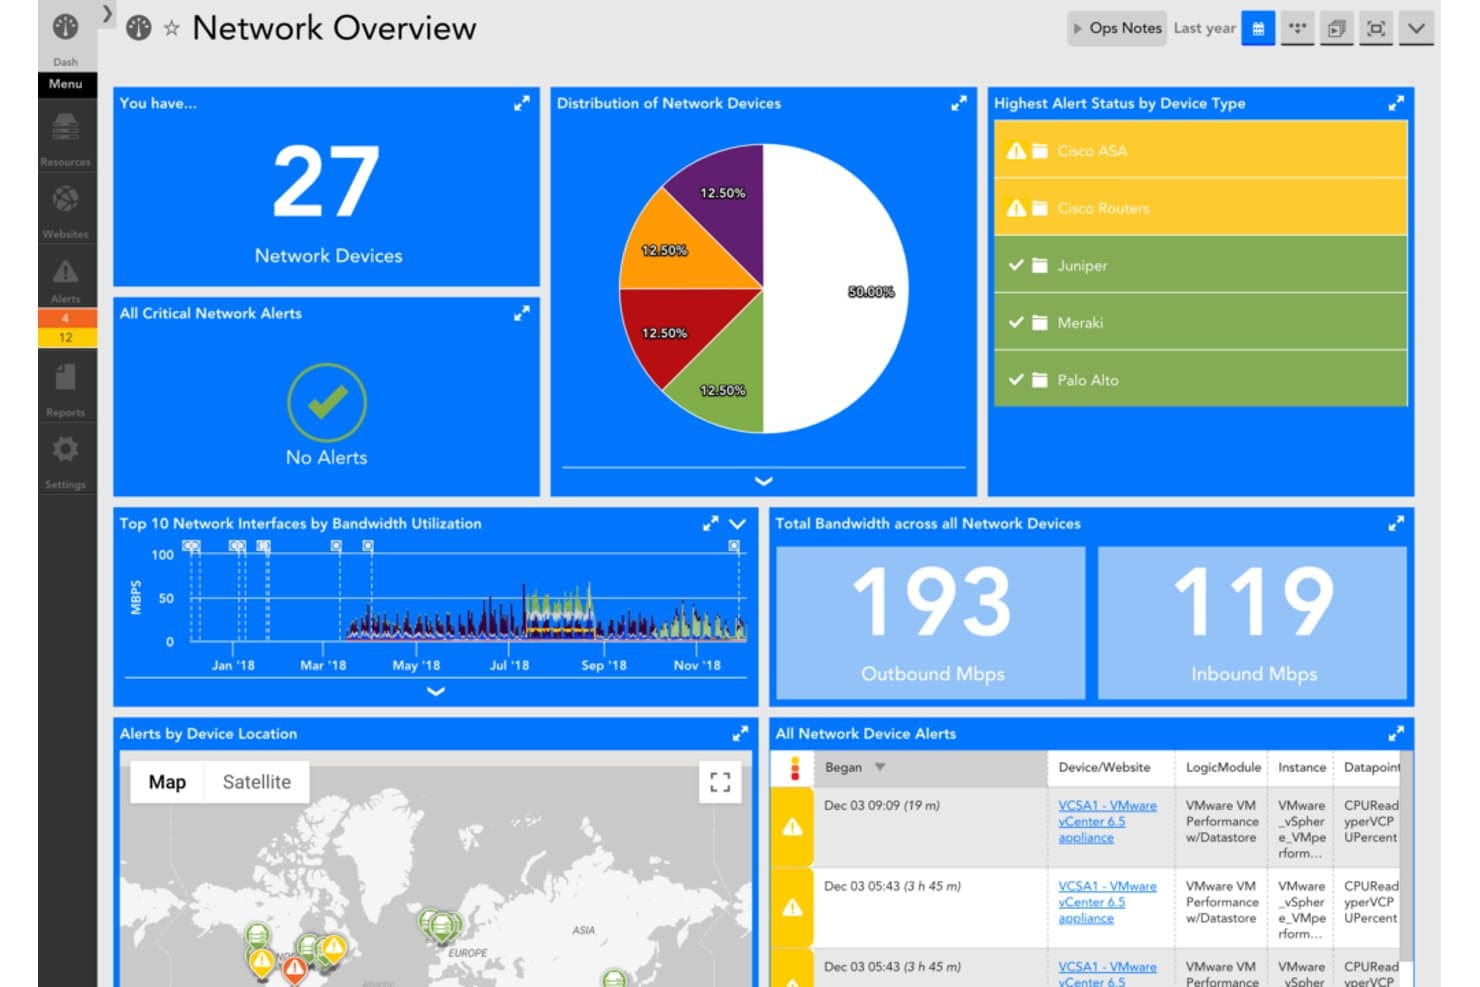Screen dimensions: 1480x987
Task: Open Reports in the sidebar
Action: 66,388
